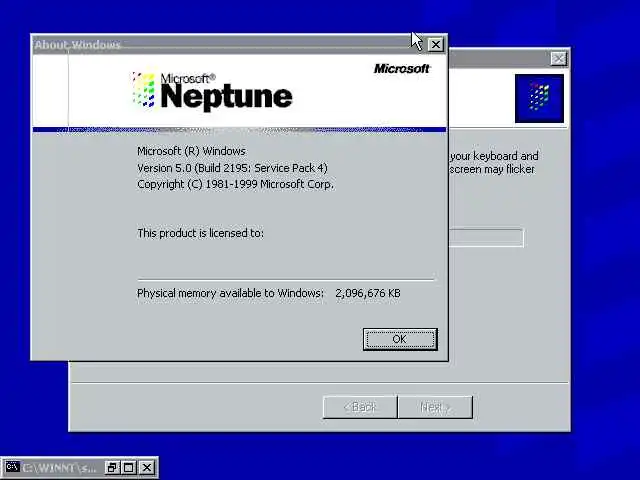Image resolution: width=640 pixels, height=480 pixels.
Task: Click the 'Microsoft (R) Windows' text
Action: (191, 151)
